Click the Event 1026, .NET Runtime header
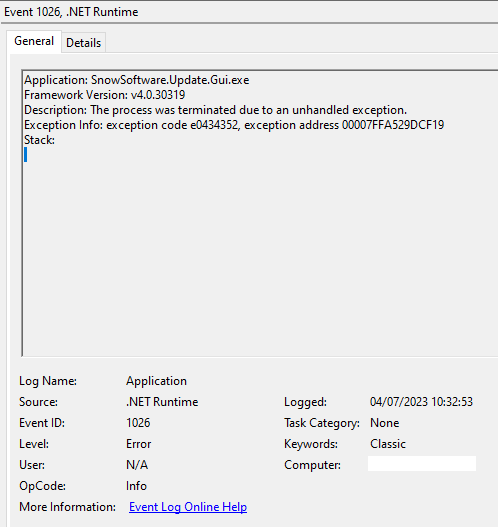 (71, 12)
